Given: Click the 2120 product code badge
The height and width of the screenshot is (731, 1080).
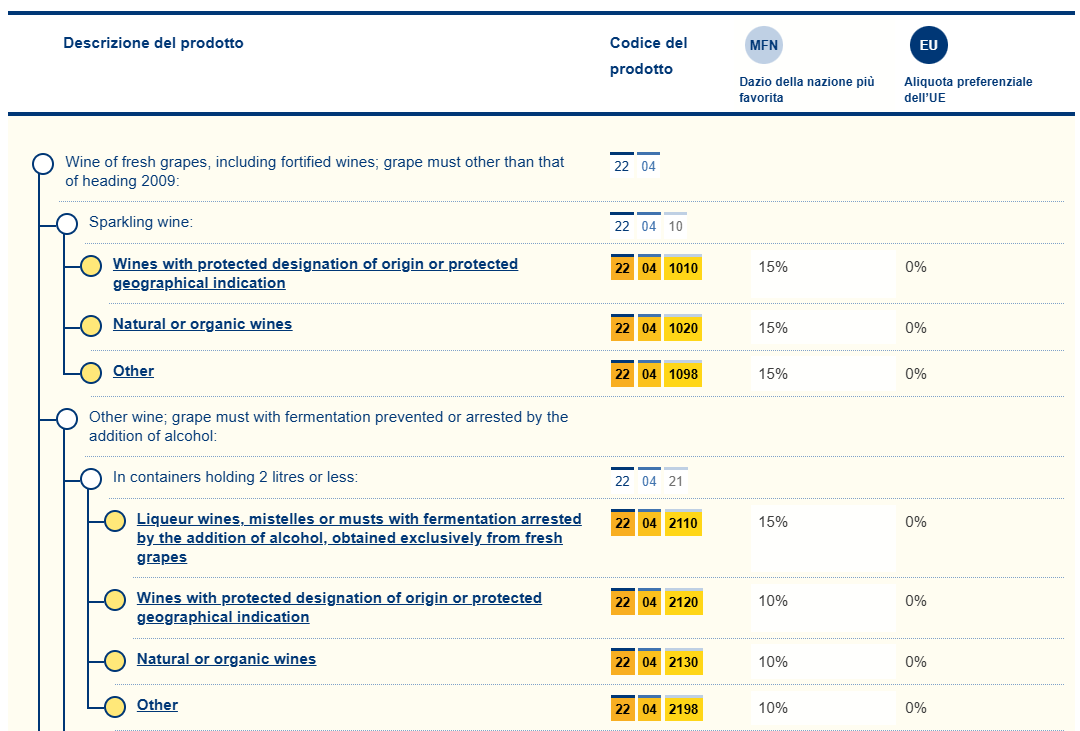Looking at the screenshot, I should (x=683, y=602).
